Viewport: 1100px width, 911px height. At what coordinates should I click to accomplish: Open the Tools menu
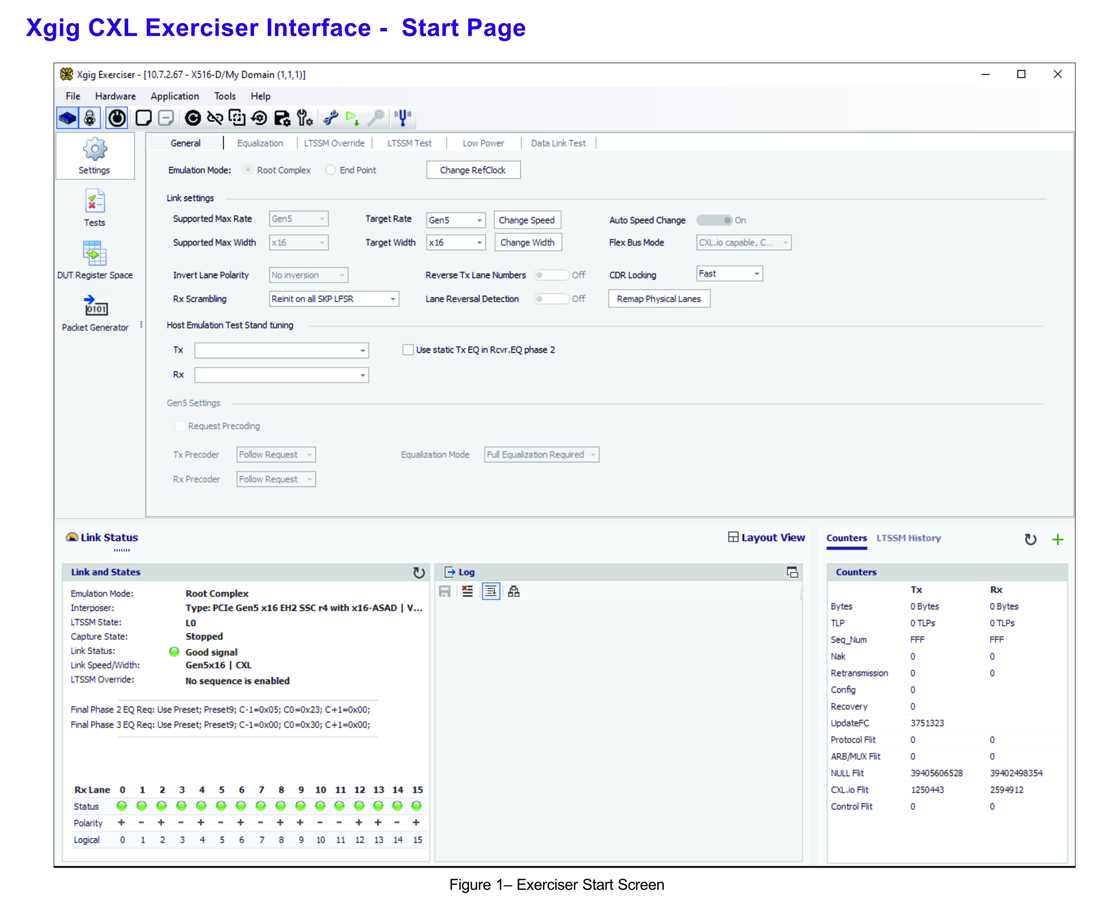coord(225,96)
